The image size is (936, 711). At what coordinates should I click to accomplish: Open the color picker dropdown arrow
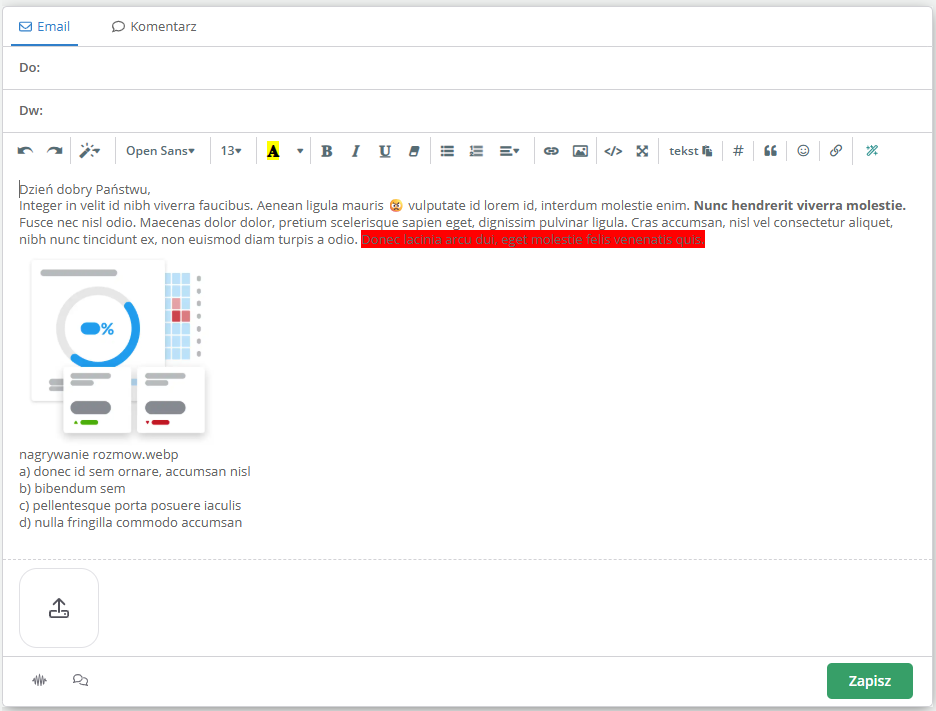(300, 151)
